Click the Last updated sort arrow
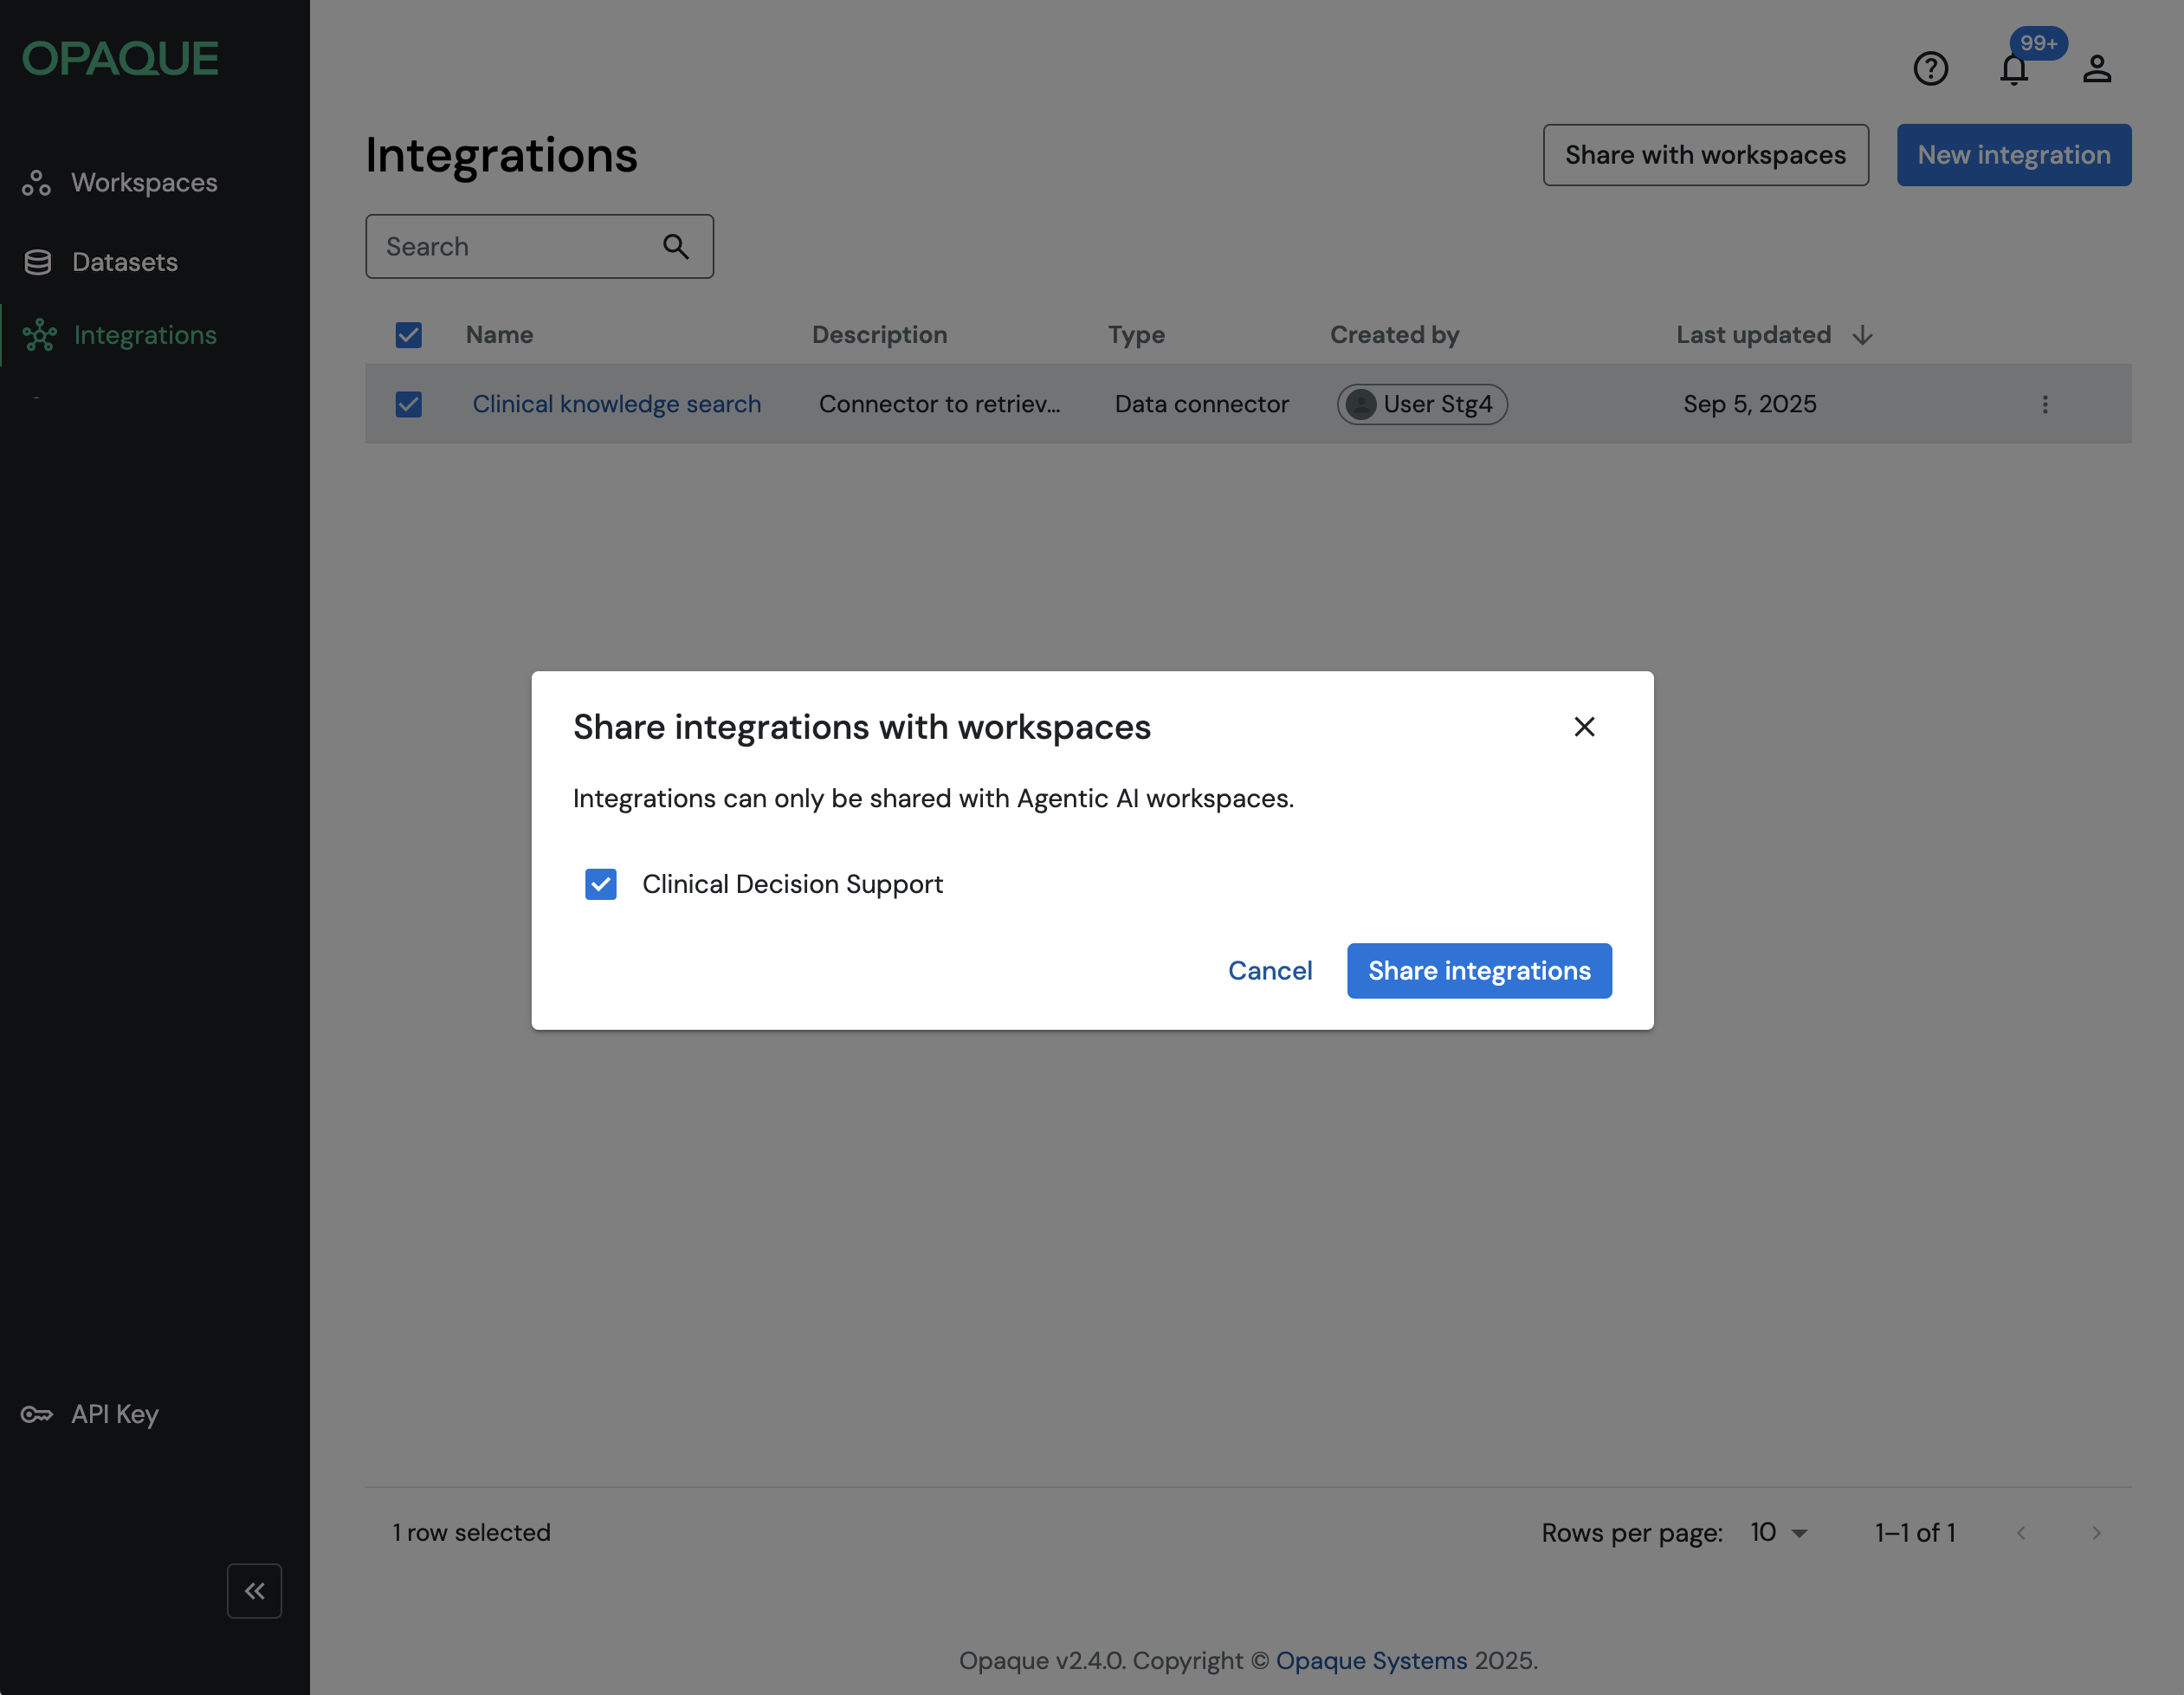 (1862, 335)
